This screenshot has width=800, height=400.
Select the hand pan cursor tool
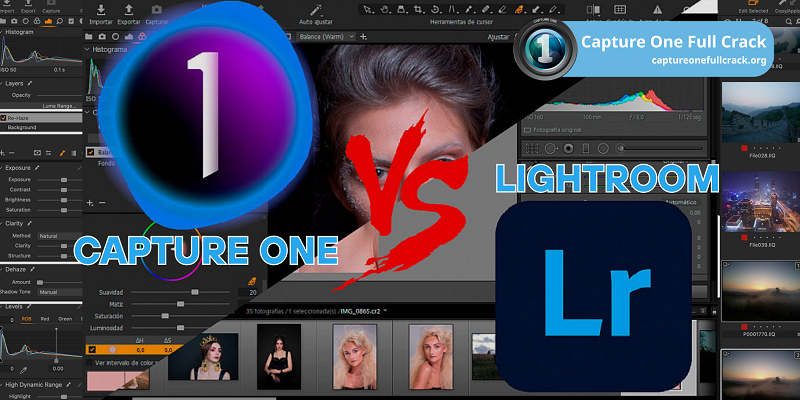pos(385,9)
